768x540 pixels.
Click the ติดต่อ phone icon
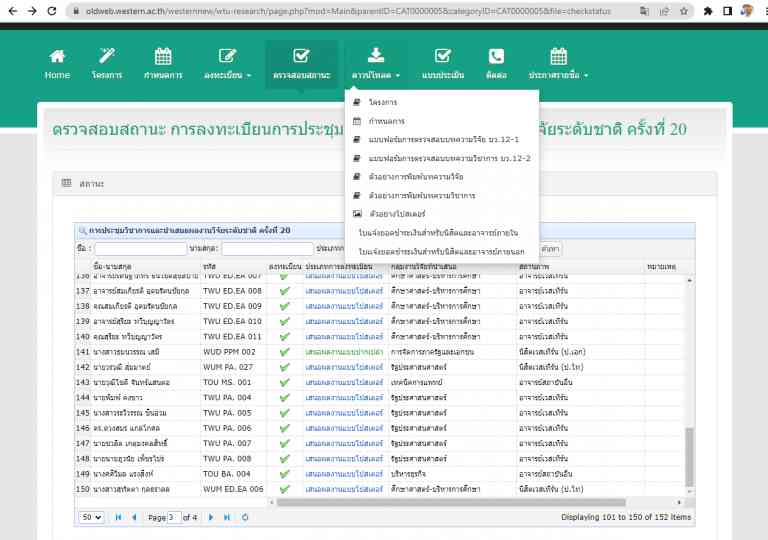[496, 56]
